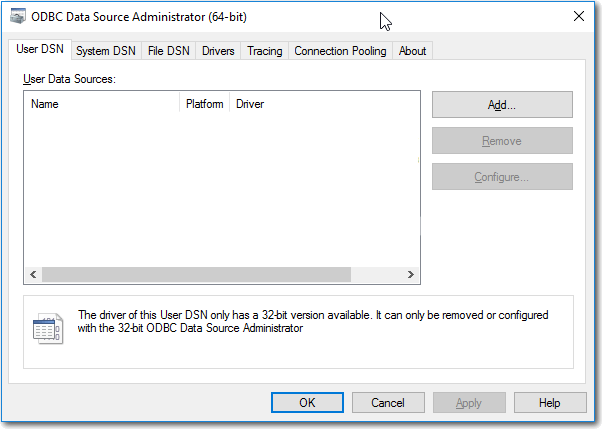The width and height of the screenshot is (602, 429).
Task: Click the Platform column header
Action: tap(205, 104)
